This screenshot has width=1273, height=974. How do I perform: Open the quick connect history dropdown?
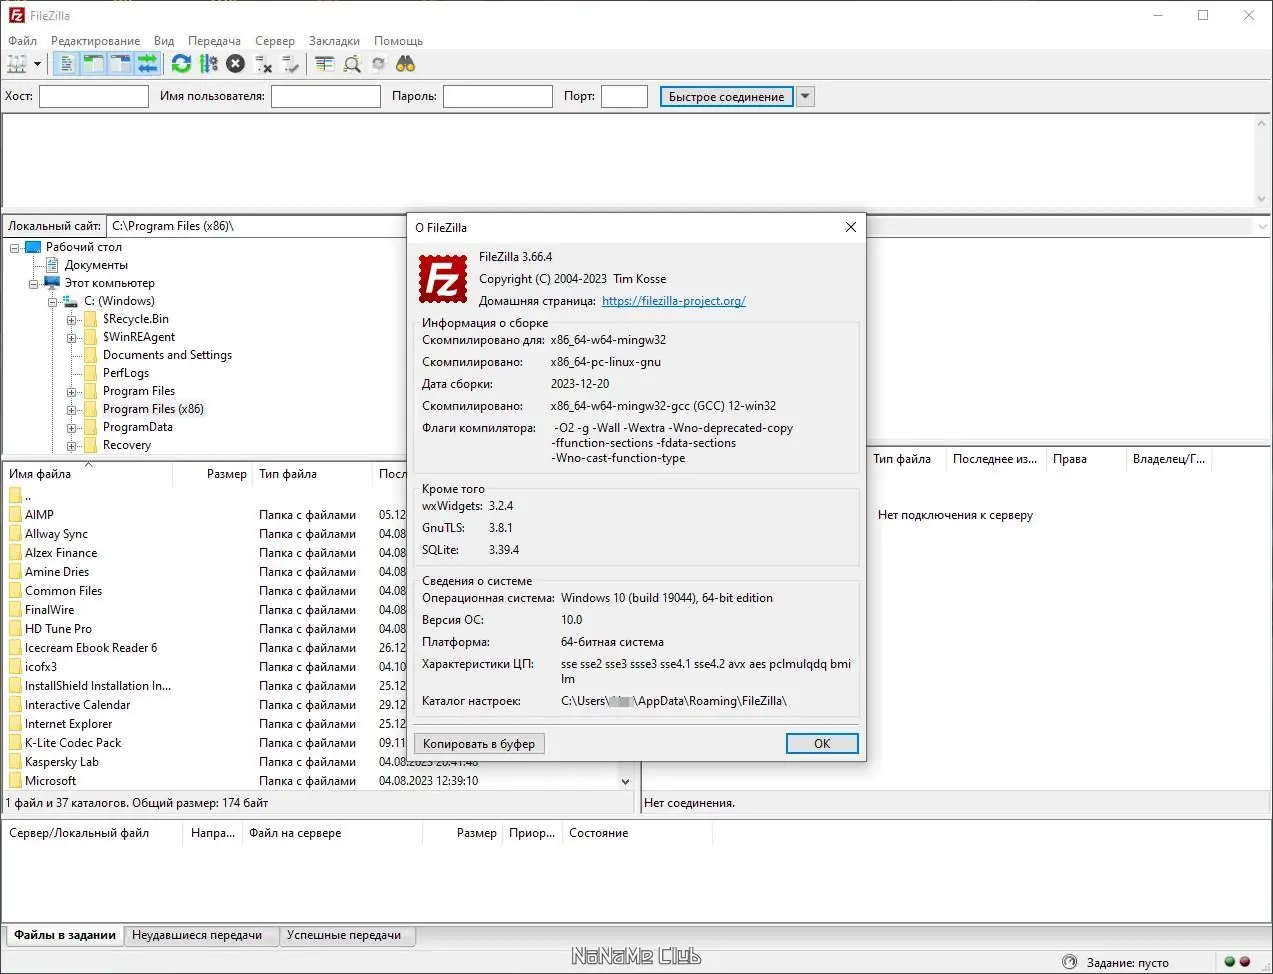[x=806, y=96]
